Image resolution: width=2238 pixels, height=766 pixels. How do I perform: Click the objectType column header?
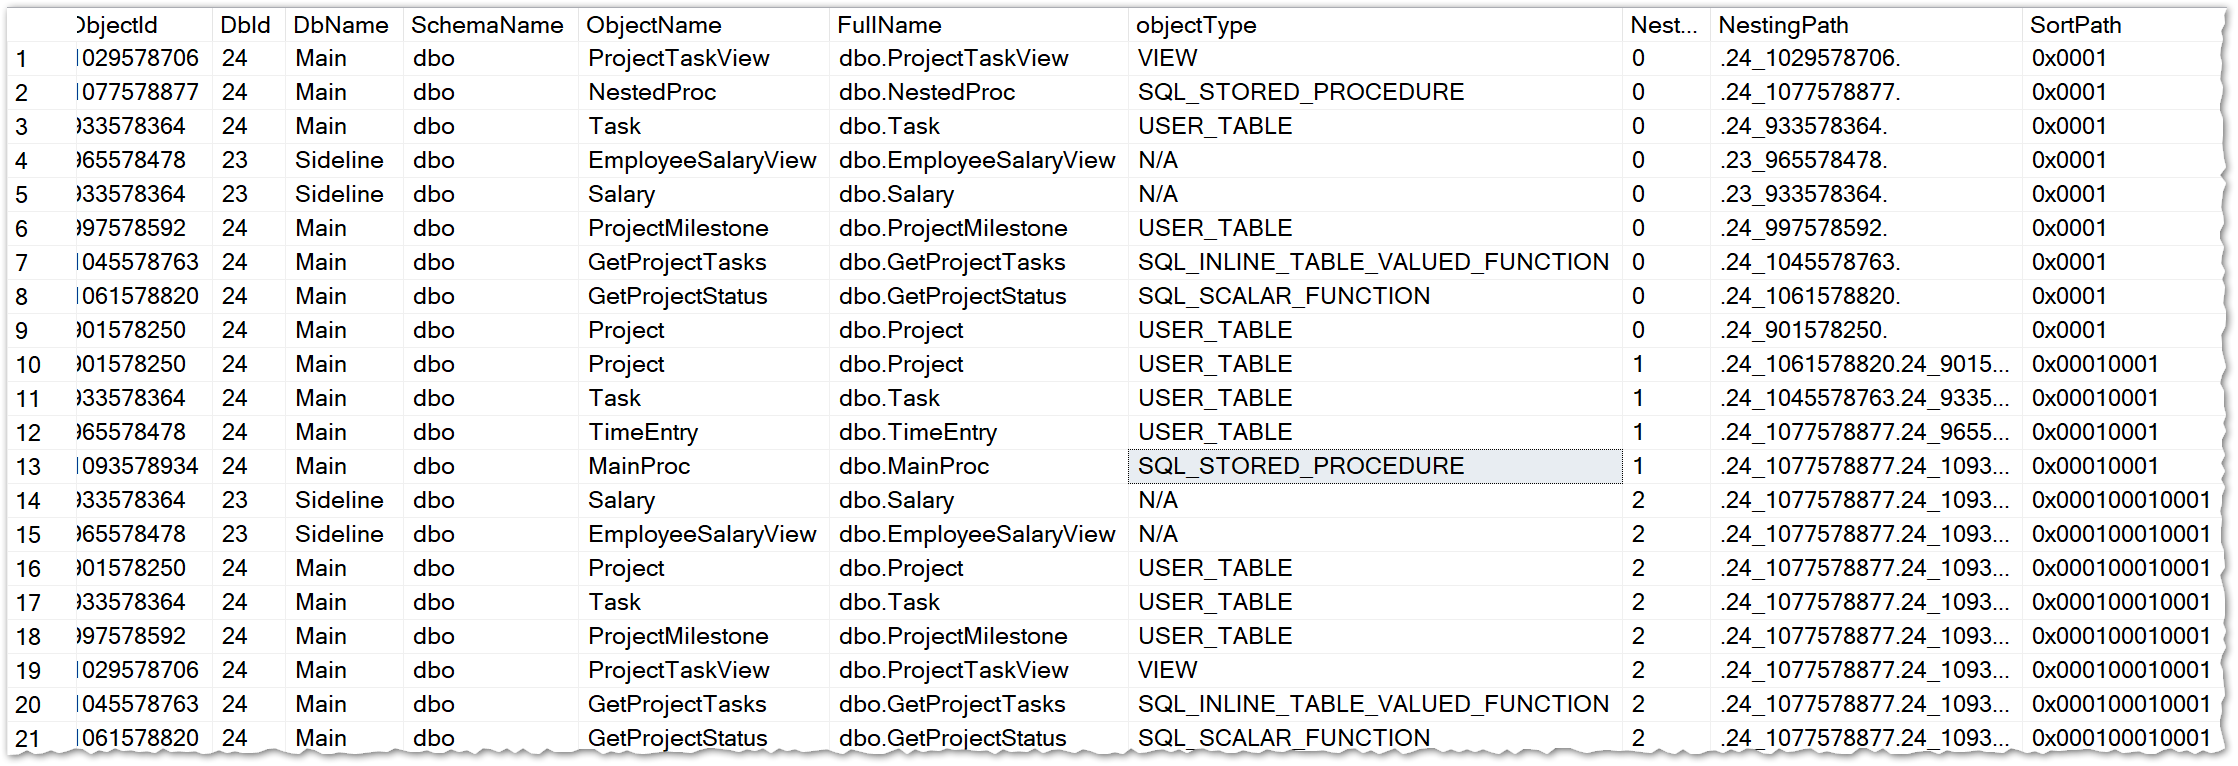pyautogui.click(x=1375, y=25)
